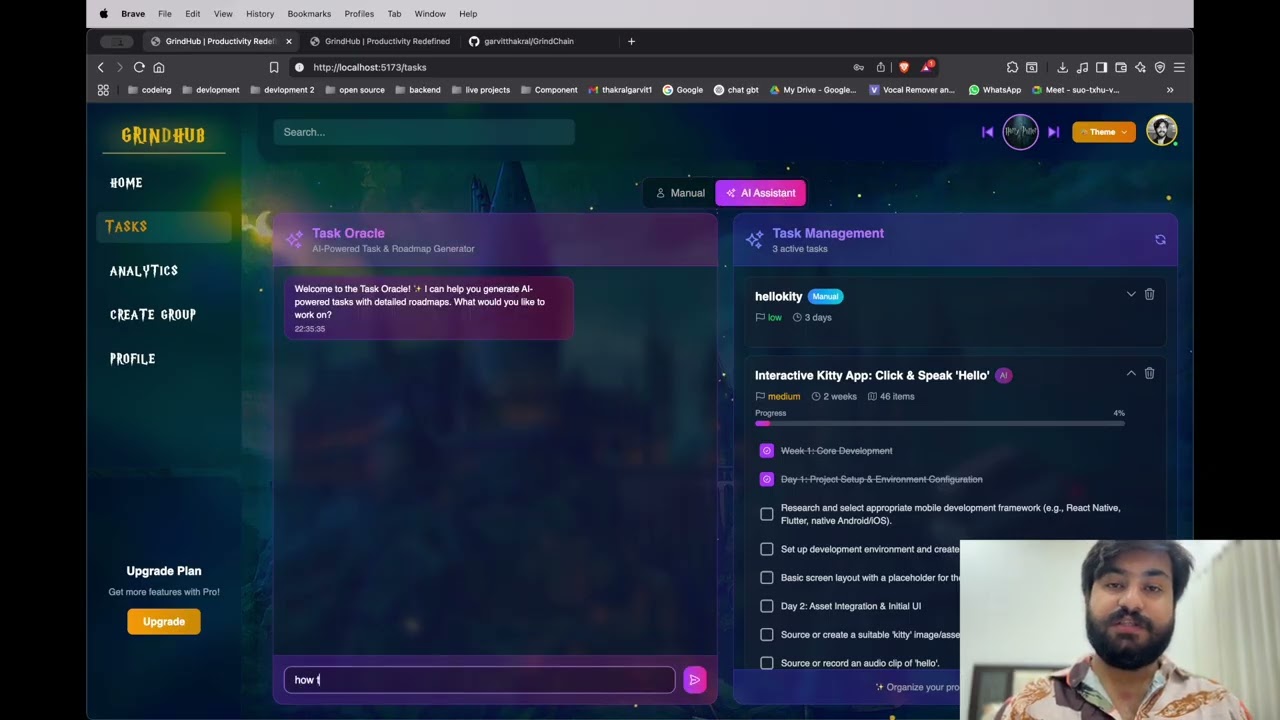Screen dimensions: 1280x720
Task: Check Set up development environment item
Action: [x=767, y=549]
